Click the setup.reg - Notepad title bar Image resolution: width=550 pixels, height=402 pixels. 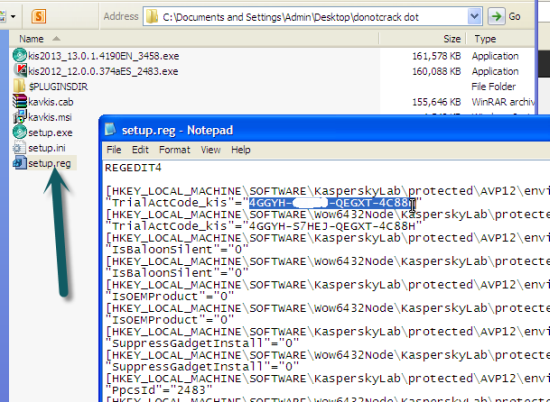[324, 129]
